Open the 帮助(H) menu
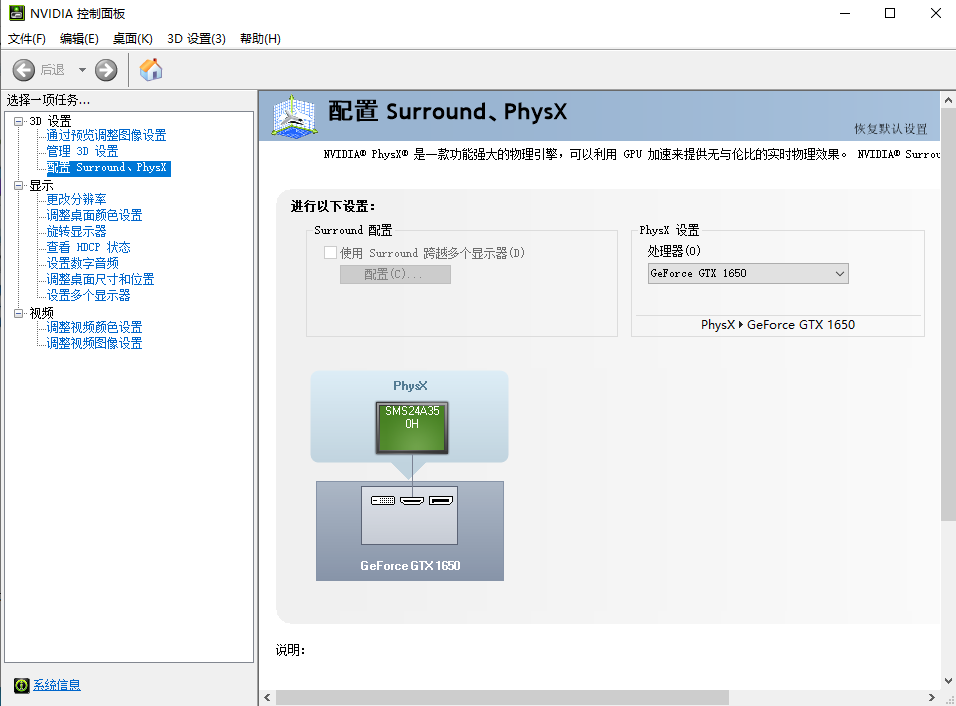Viewport: 956px width, 706px height. tap(260, 39)
